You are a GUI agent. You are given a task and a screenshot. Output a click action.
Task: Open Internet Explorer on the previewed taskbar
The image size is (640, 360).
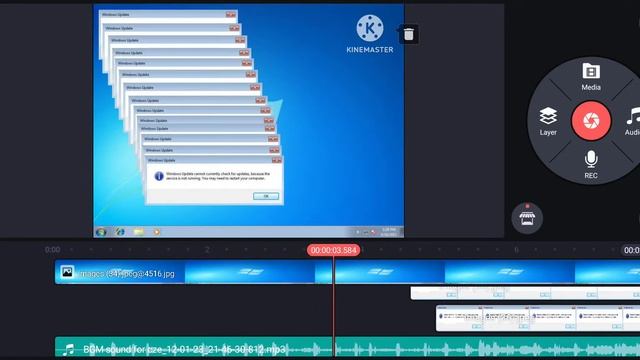pyautogui.click(x=120, y=232)
